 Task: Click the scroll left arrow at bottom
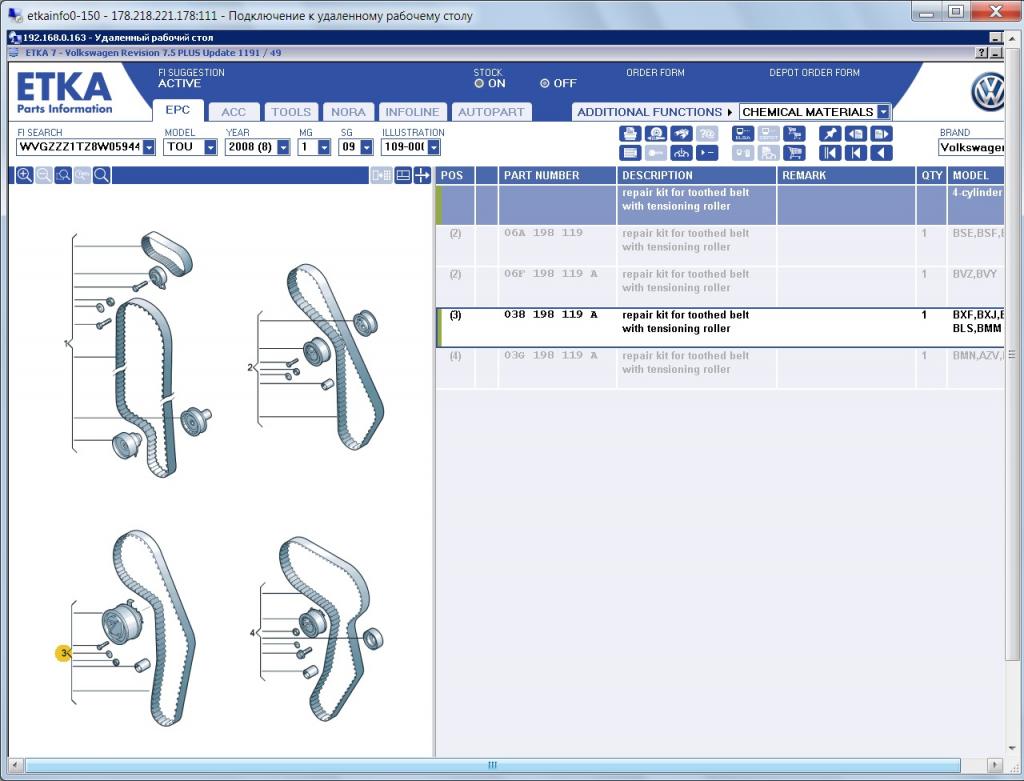click(16, 765)
